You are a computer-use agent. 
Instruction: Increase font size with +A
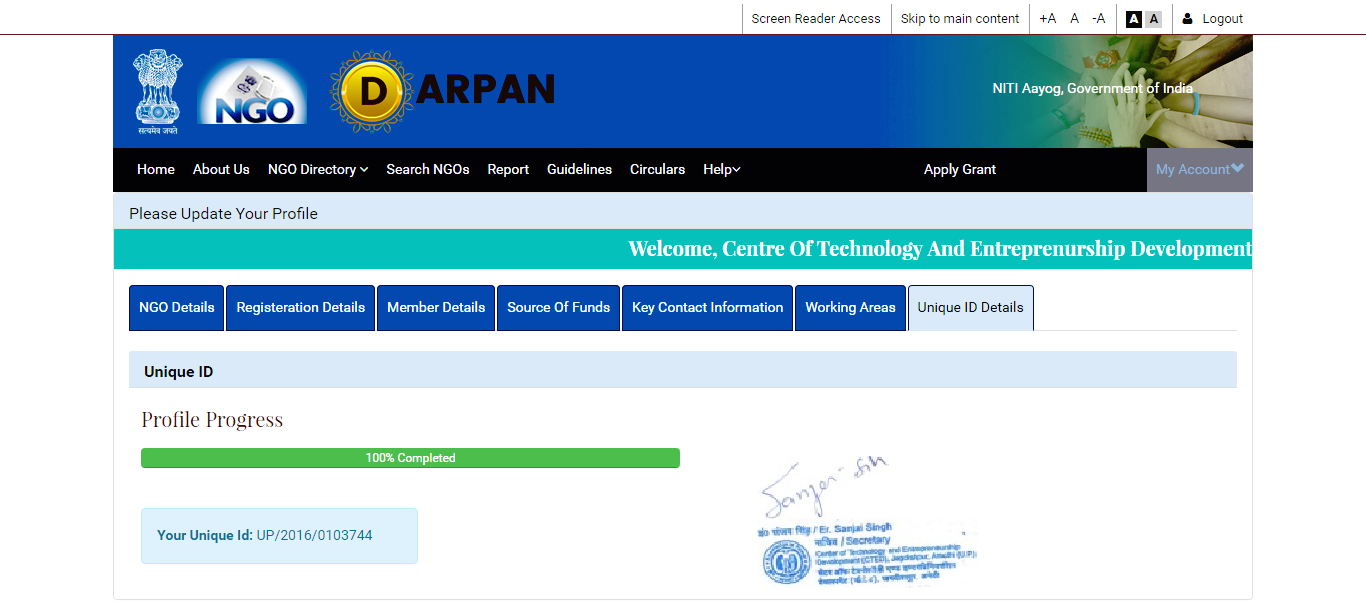tap(1047, 18)
